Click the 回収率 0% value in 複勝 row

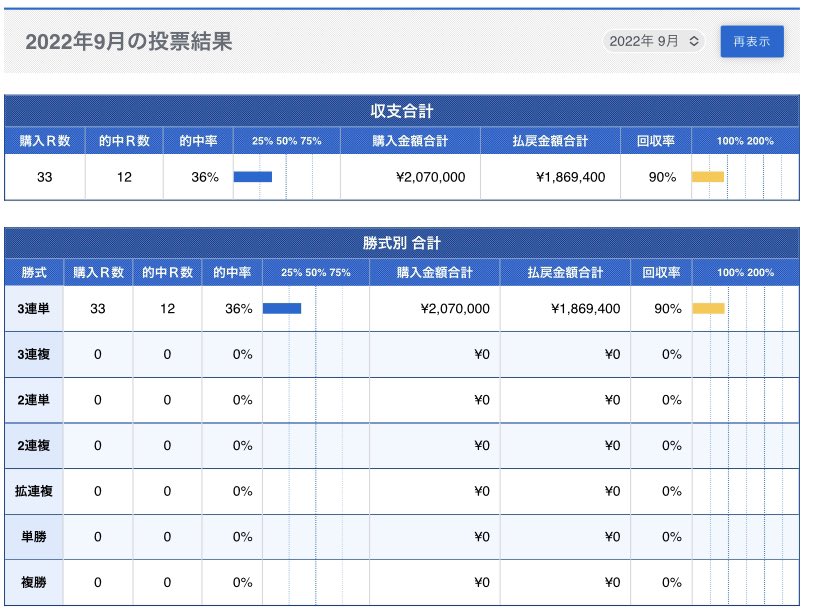[672, 582]
